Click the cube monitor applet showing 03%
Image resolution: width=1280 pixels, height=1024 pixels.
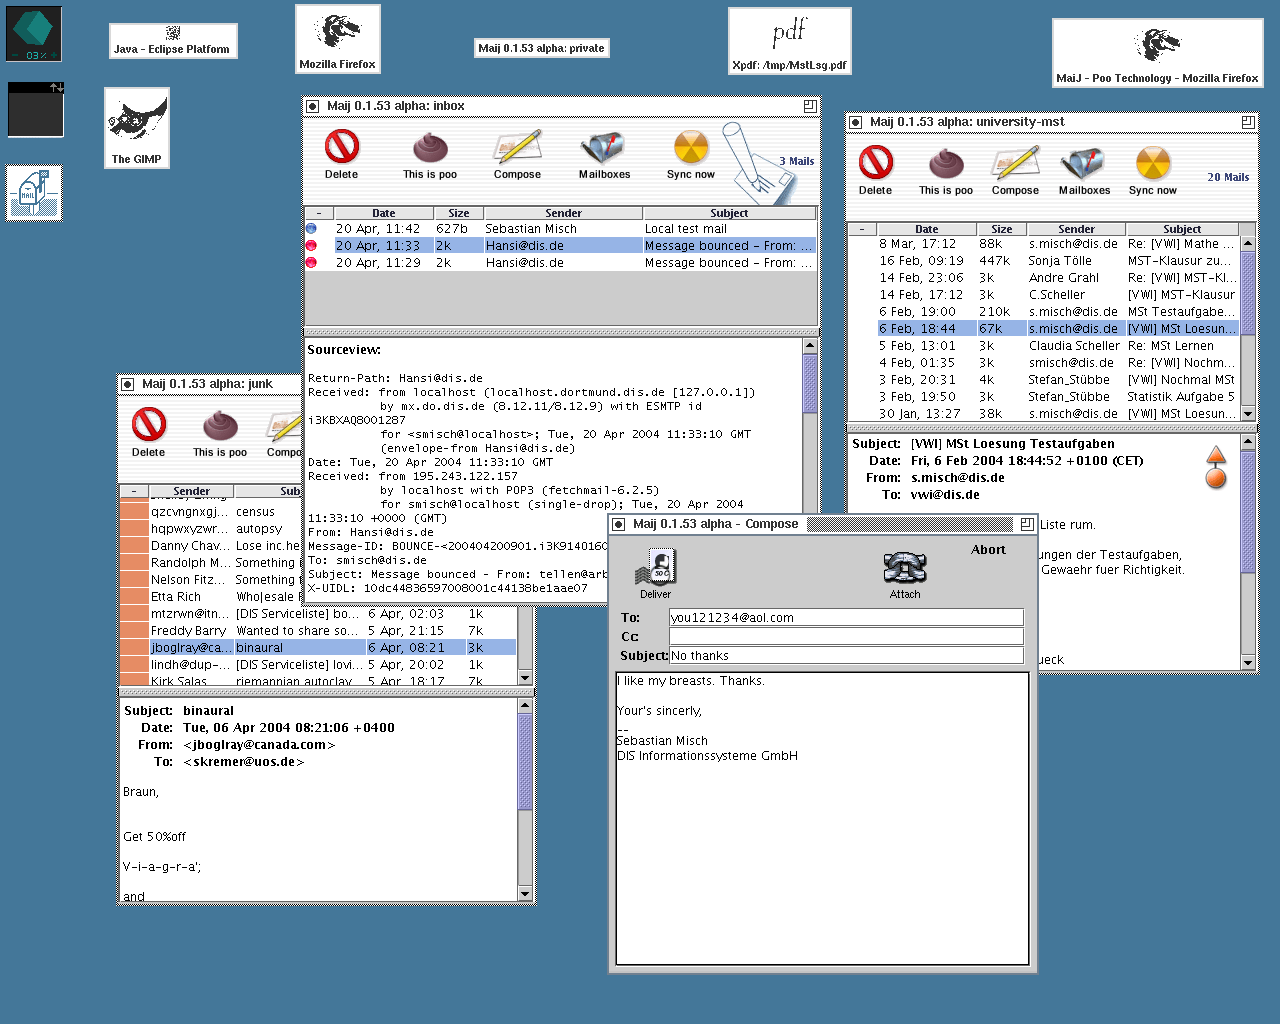[34, 34]
